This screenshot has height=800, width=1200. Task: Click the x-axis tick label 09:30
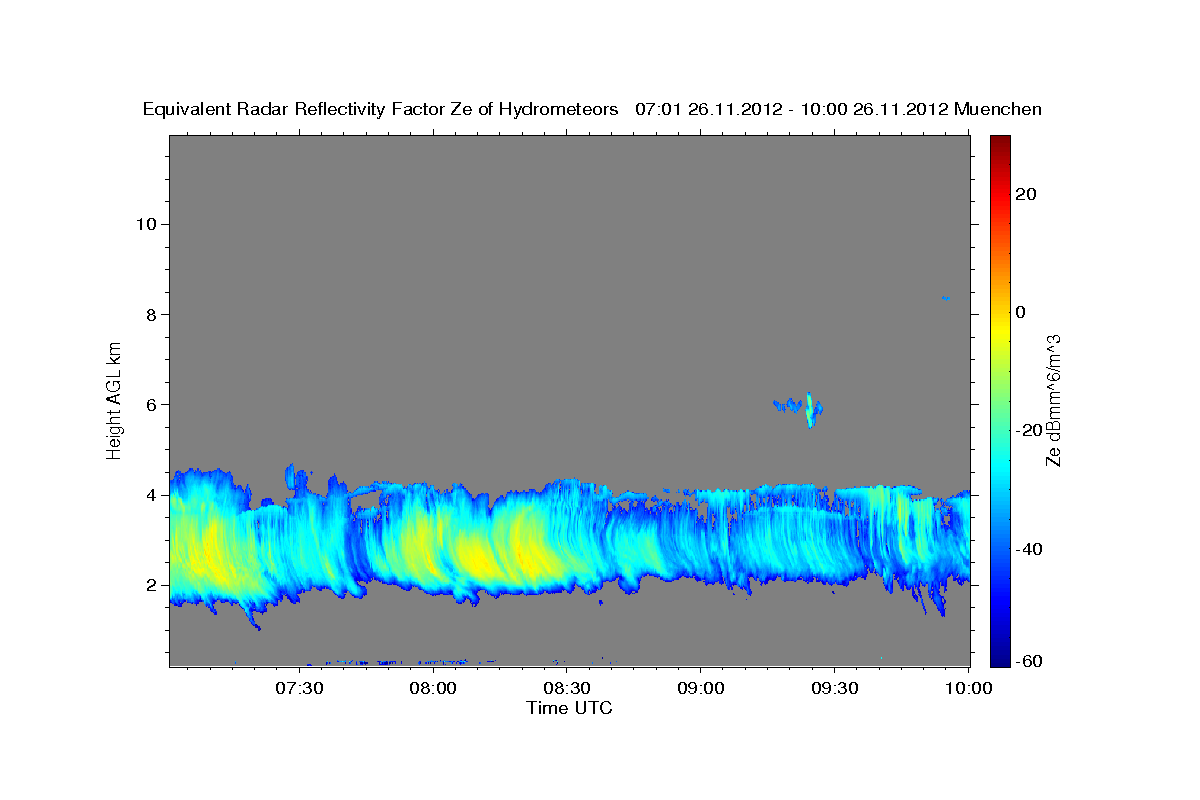(x=834, y=689)
